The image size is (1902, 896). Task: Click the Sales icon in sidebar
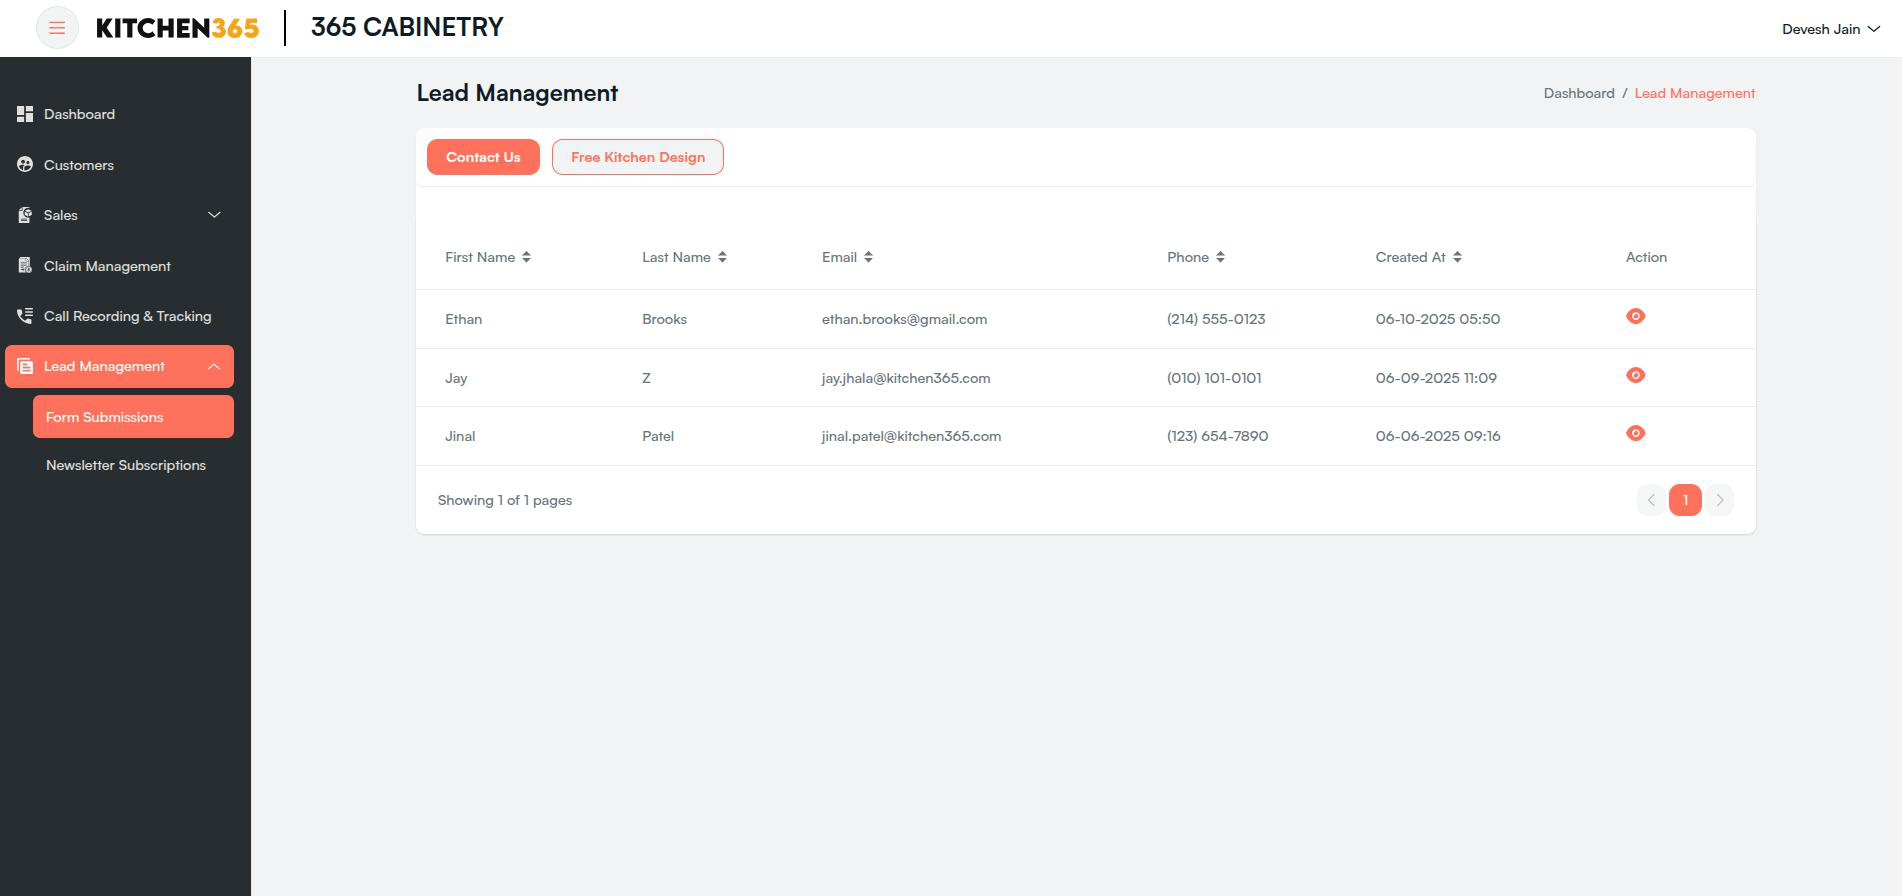pos(25,215)
